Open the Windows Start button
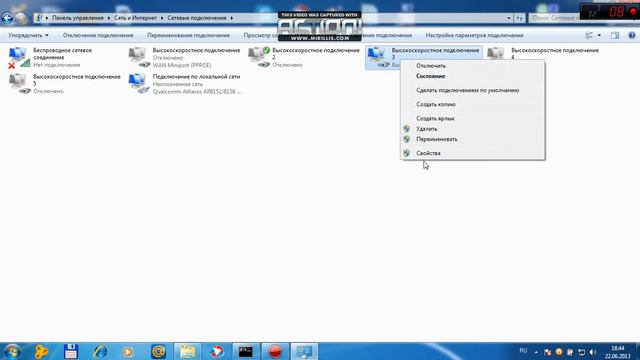The height and width of the screenshot is (360, 640). coord(12,351)
